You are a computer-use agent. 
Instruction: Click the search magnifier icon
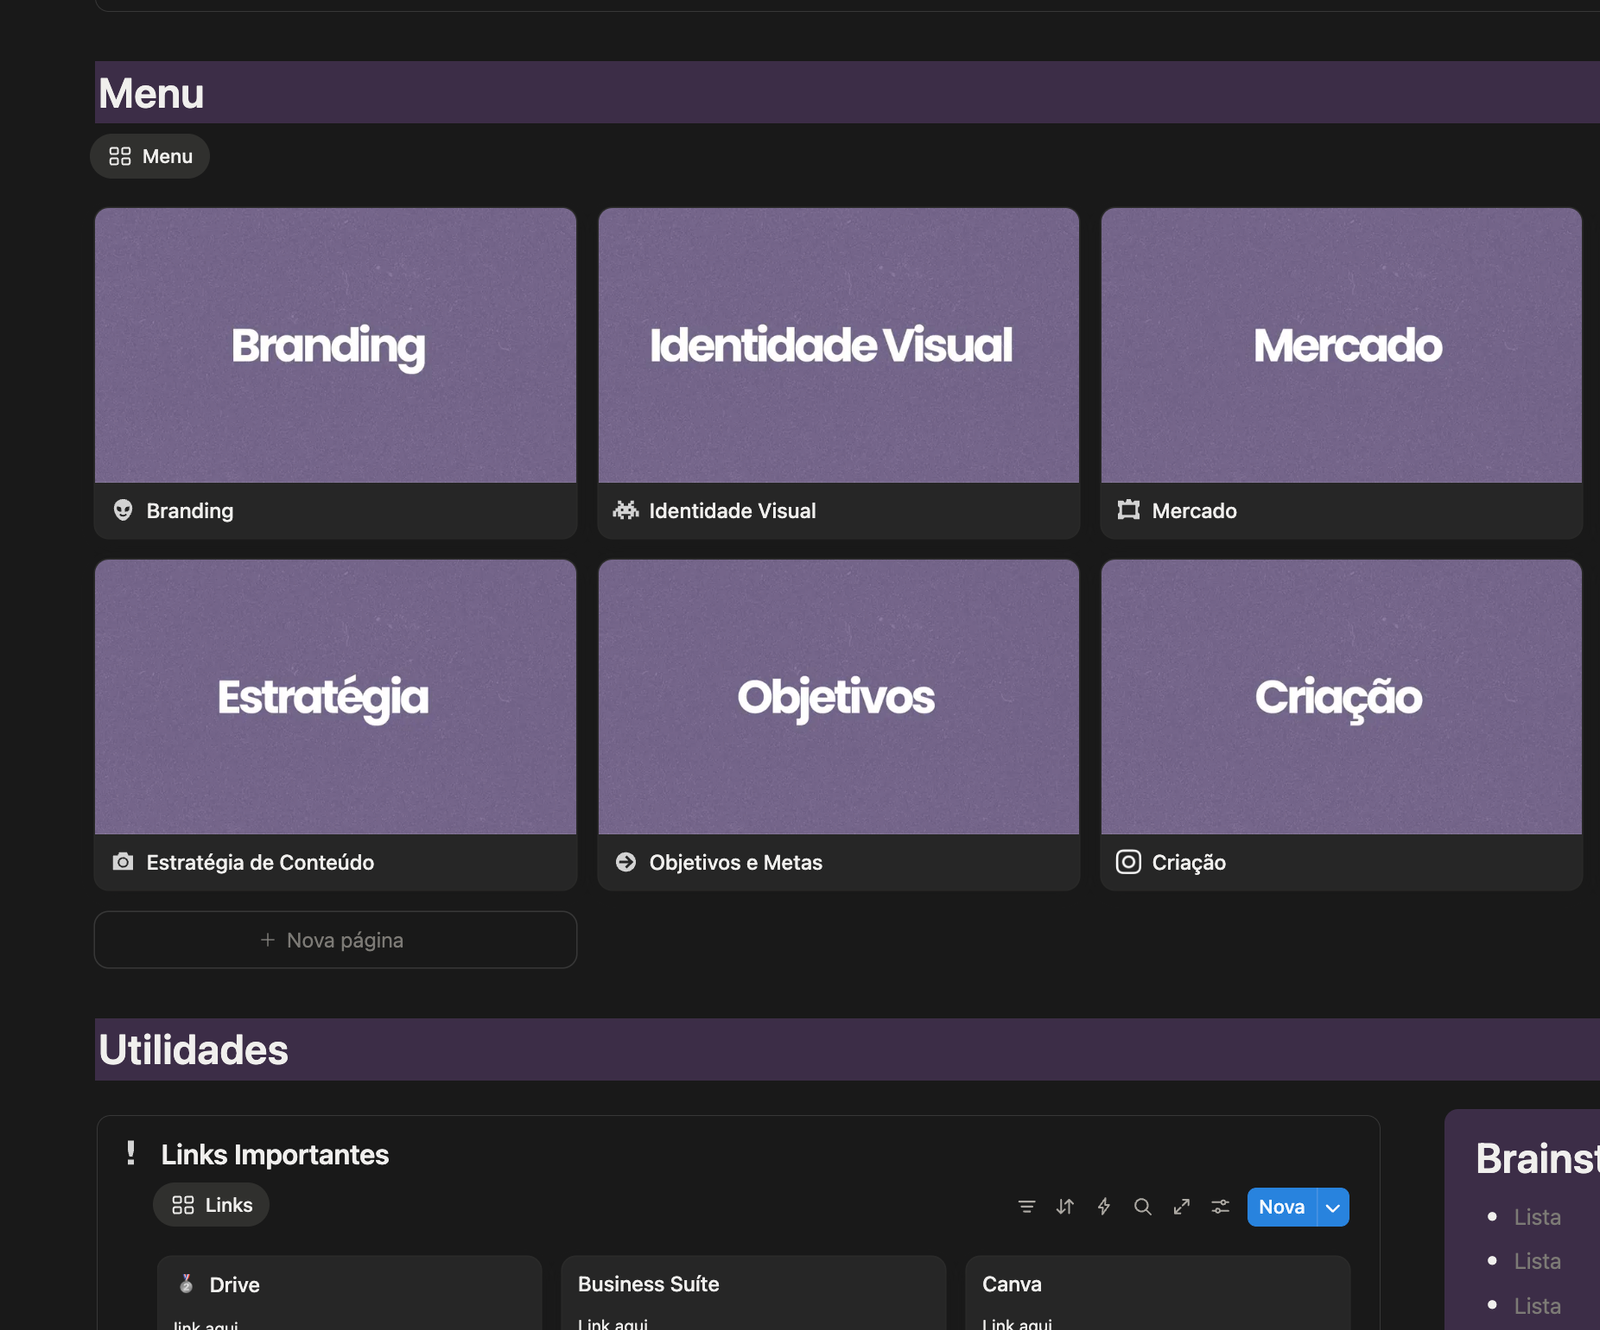click(1142, 1207)
